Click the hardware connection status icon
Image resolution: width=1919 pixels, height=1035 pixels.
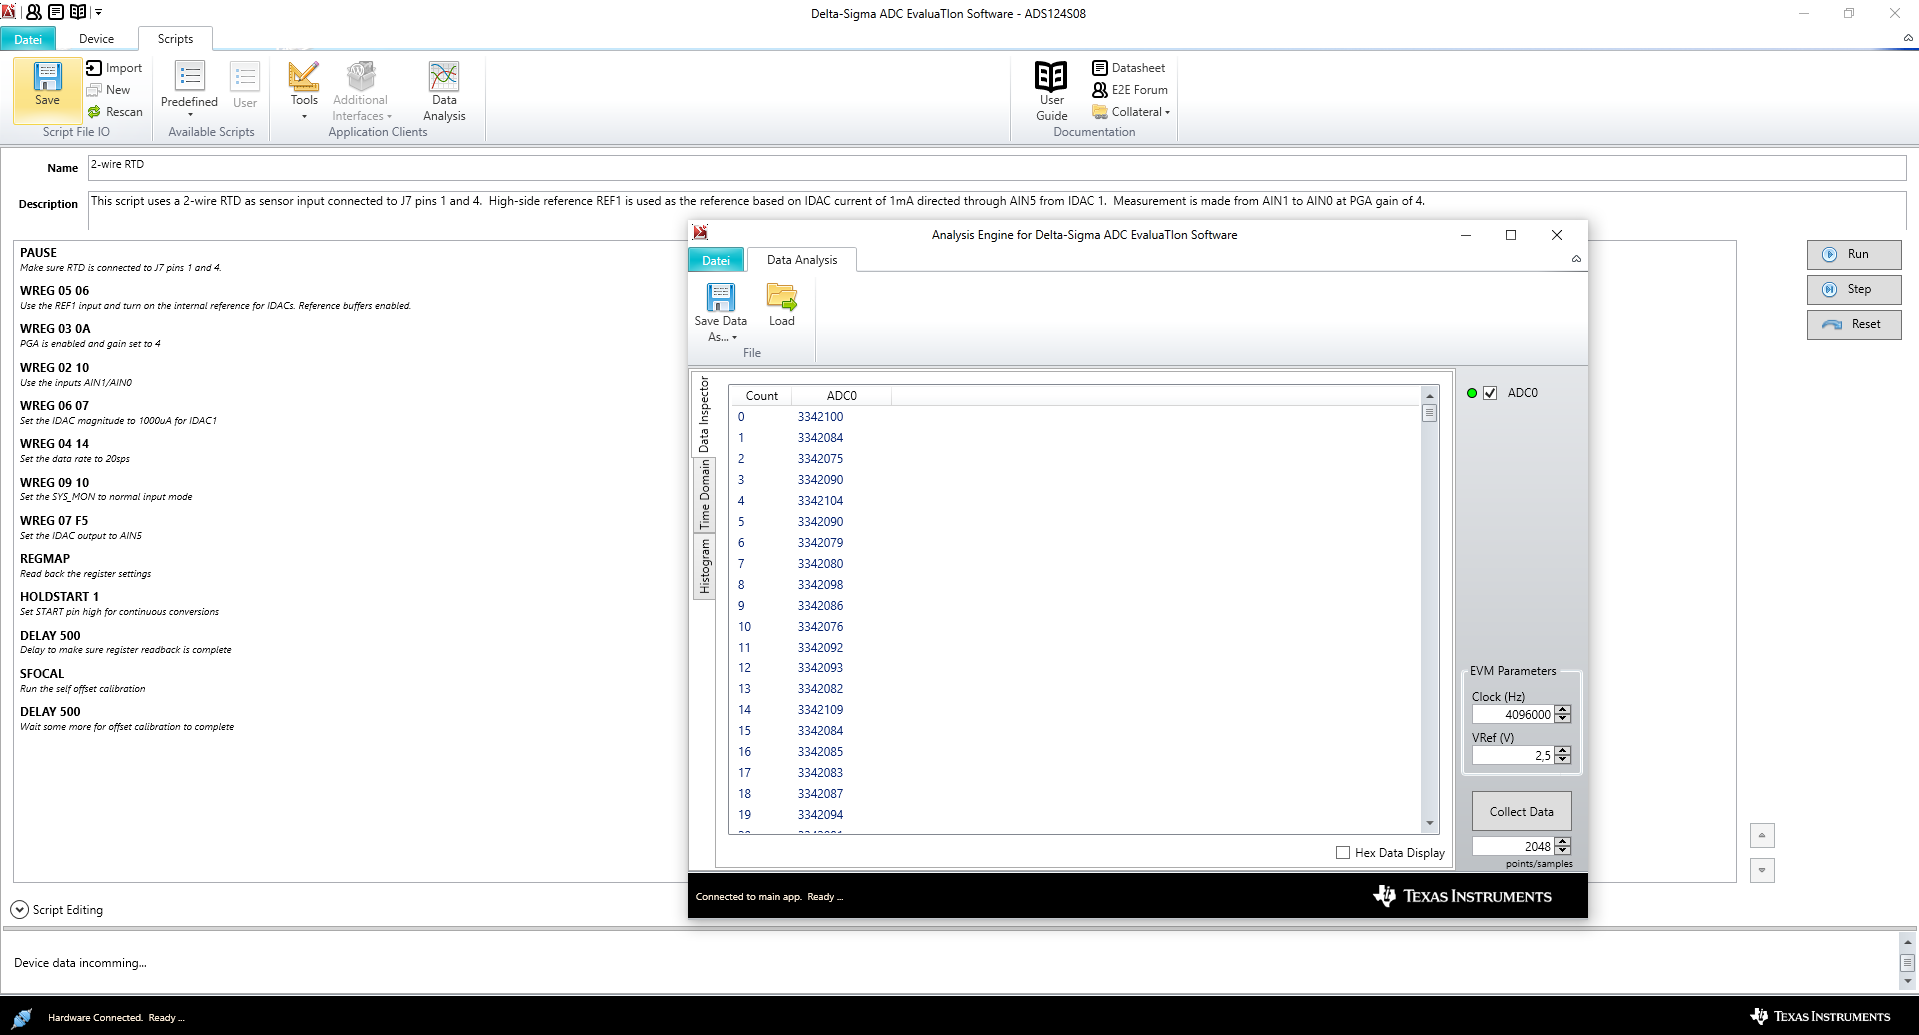22,1017
